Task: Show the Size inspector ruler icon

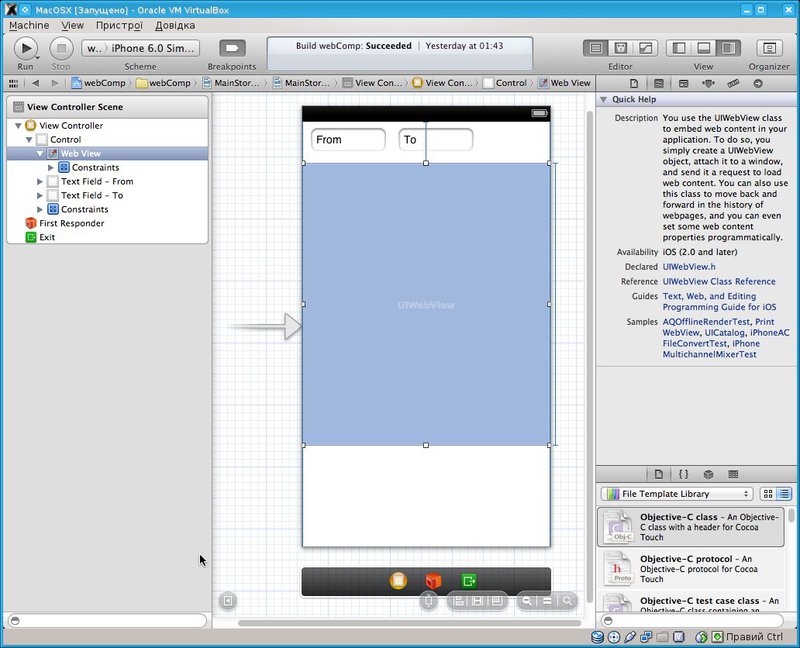Action: [x=733, y=83]
